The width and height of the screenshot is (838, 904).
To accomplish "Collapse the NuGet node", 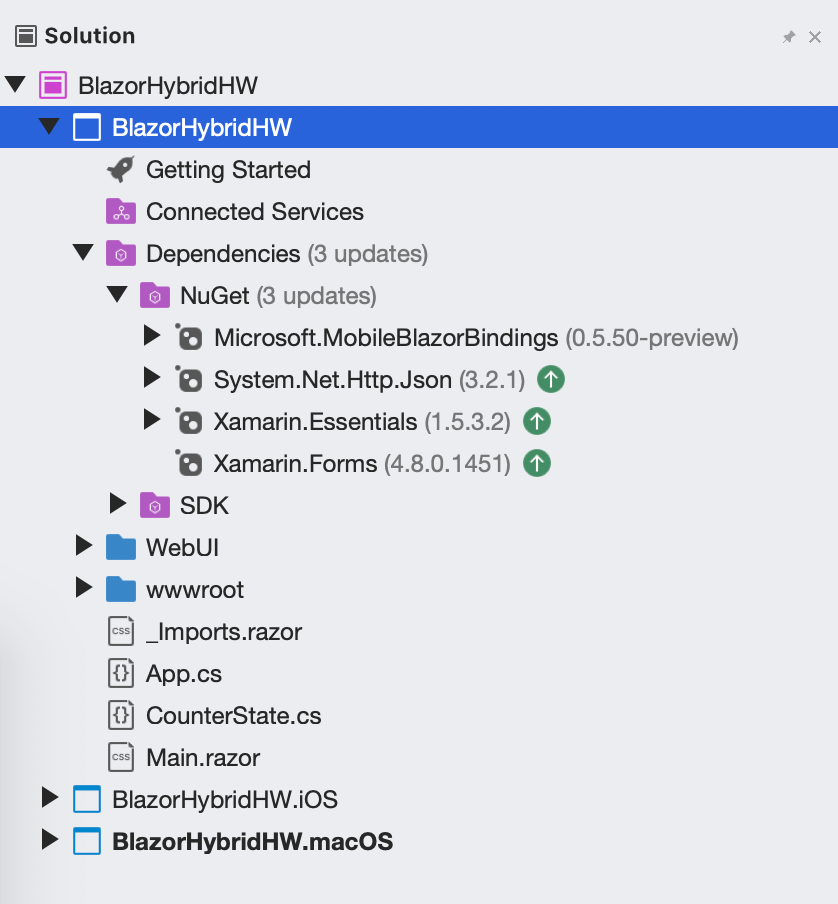I will (x=118, y=295).
